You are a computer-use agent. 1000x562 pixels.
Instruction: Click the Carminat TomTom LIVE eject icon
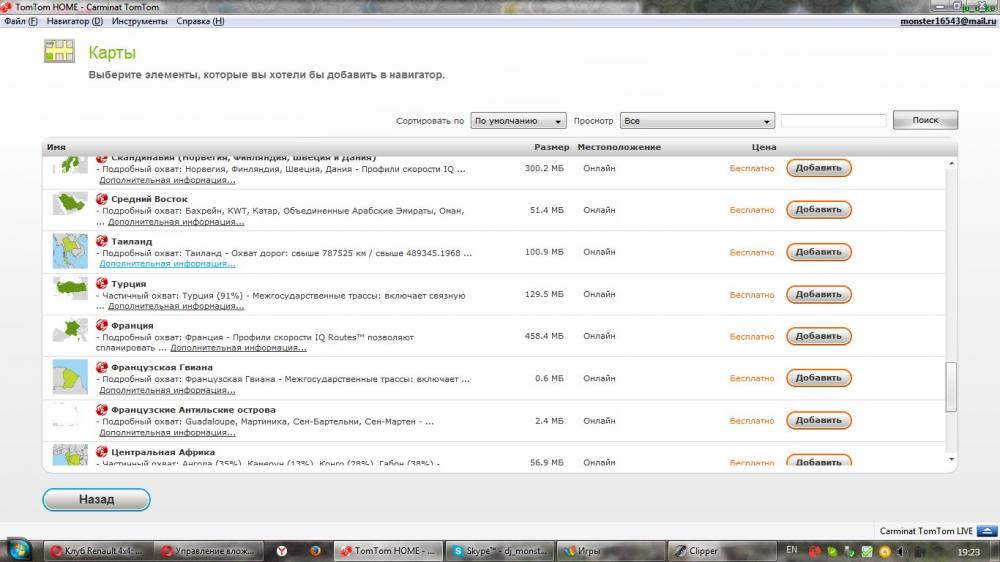click(x=987, y=531)
